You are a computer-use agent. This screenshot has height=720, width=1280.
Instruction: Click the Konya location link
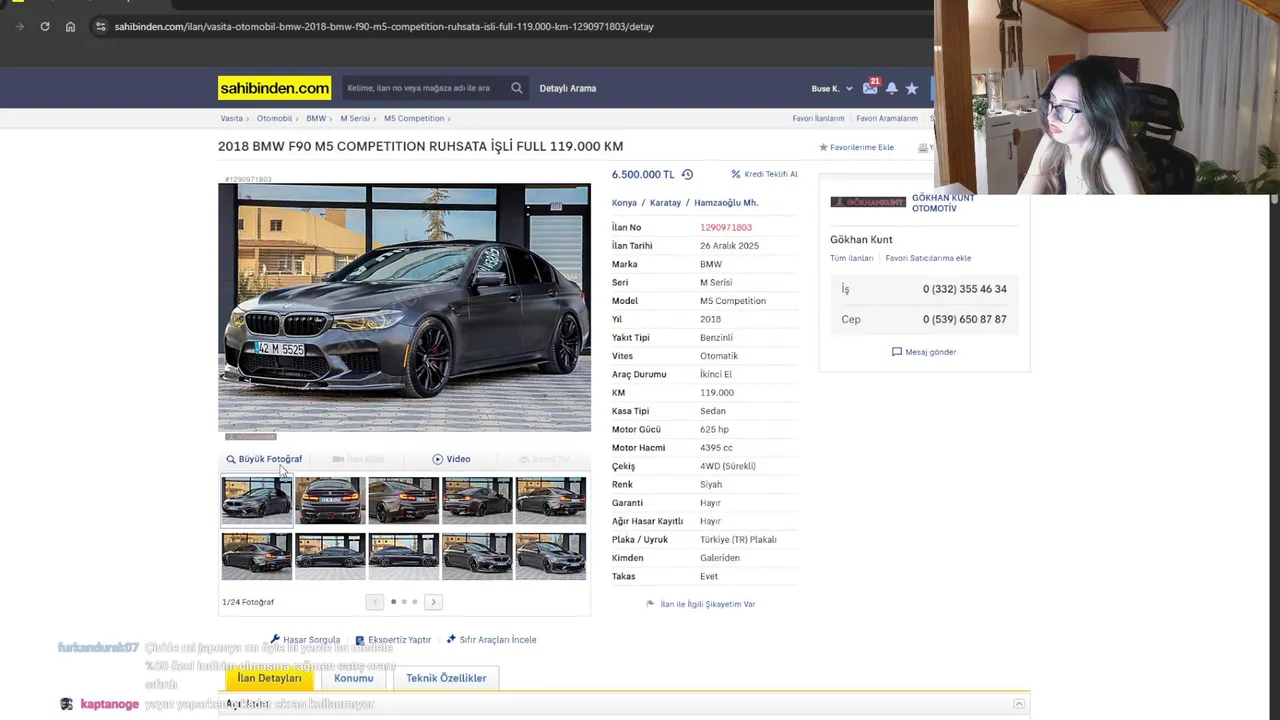(x=624, y=203)
